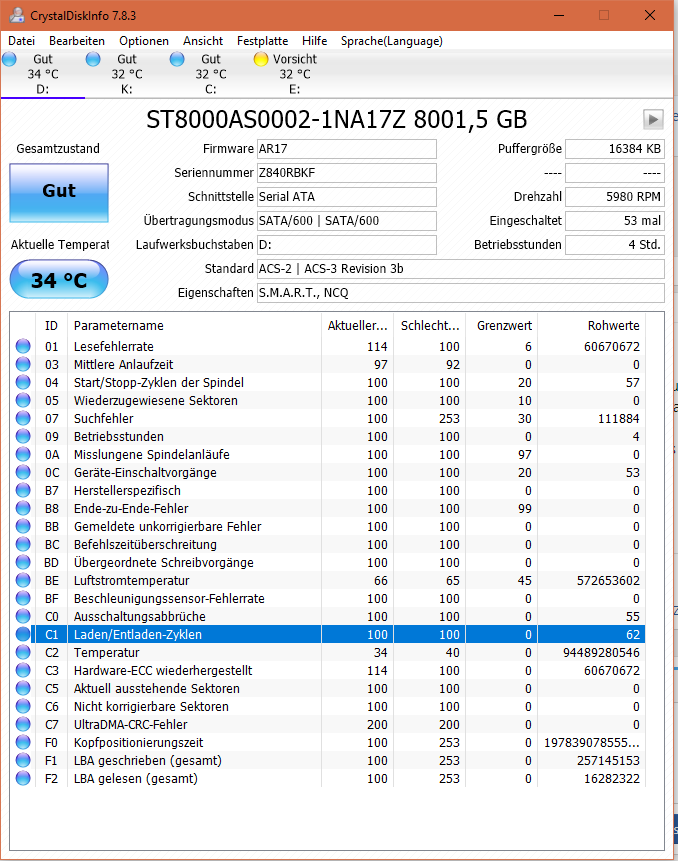Click the status icon for Suchfehler
This screenshot has height=861, width=678.
click(x=23, y=418)
